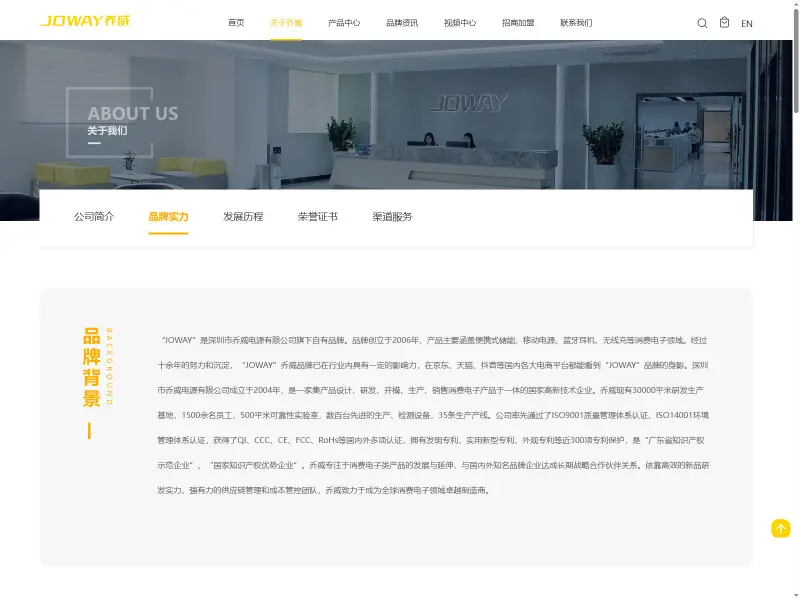Open the 发展历程 tab
Screen dimensions: 800x600
tap(243, 216)
